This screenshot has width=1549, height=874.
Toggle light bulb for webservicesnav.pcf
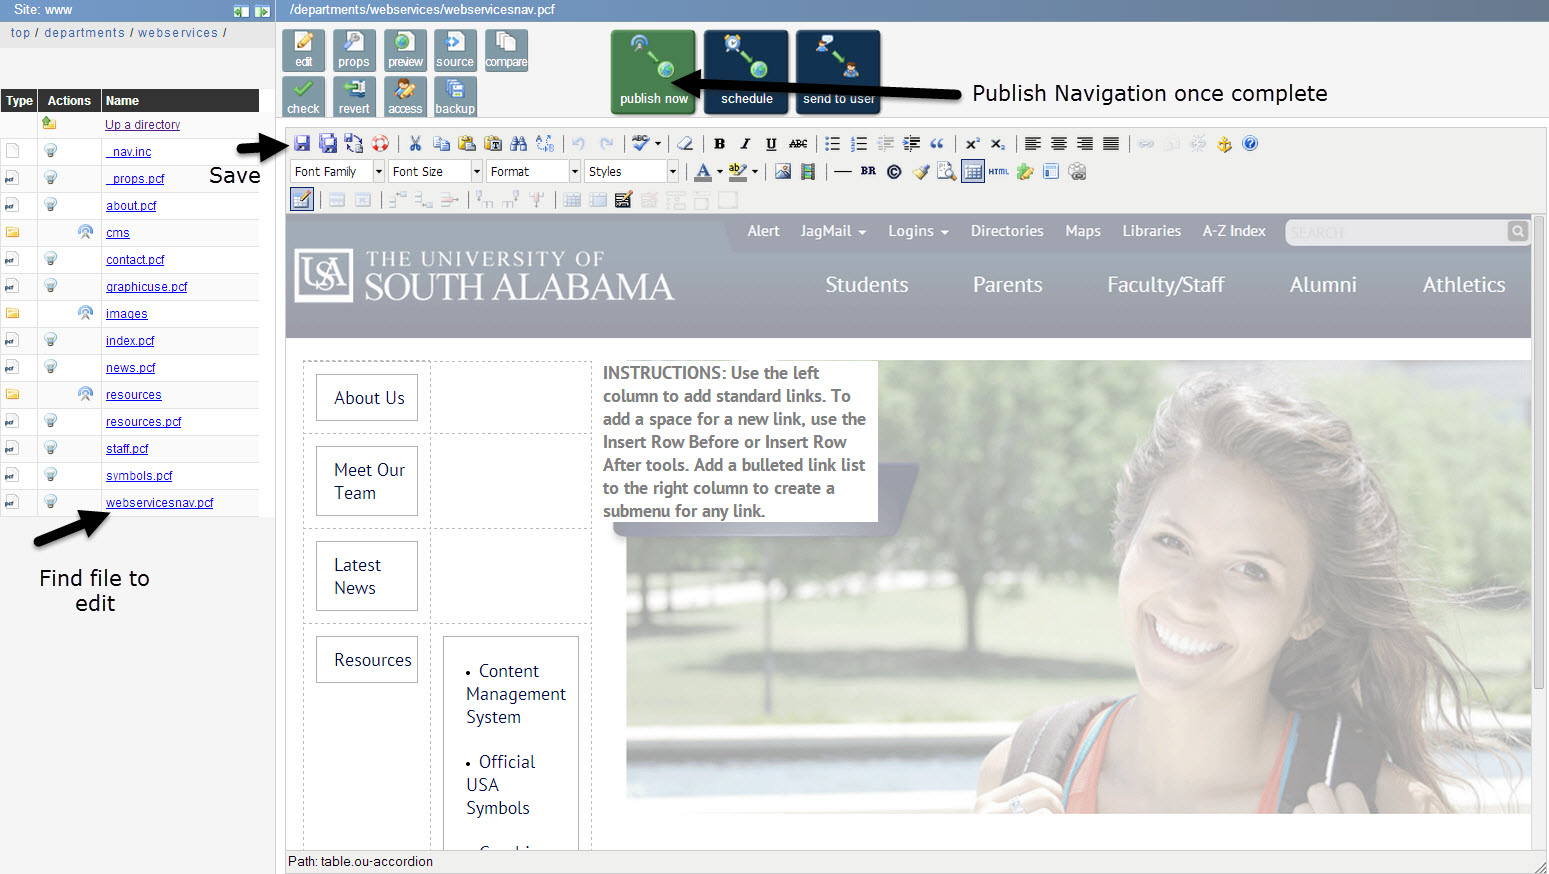coord(50,502)
